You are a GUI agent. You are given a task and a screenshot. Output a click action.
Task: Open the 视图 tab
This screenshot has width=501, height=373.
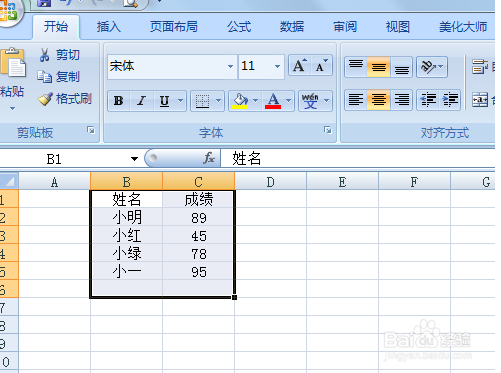tap(398, 27)
